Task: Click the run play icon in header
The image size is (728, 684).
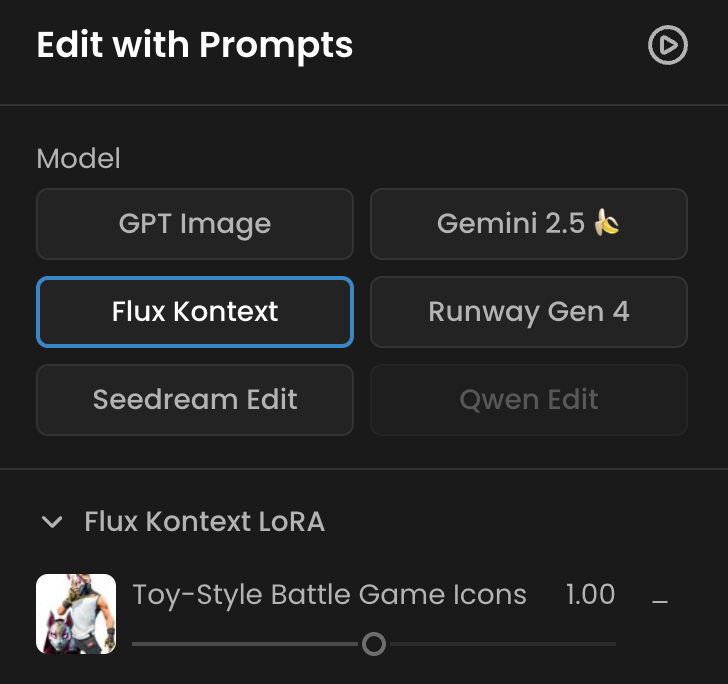Action: click(x=667, y=45)
